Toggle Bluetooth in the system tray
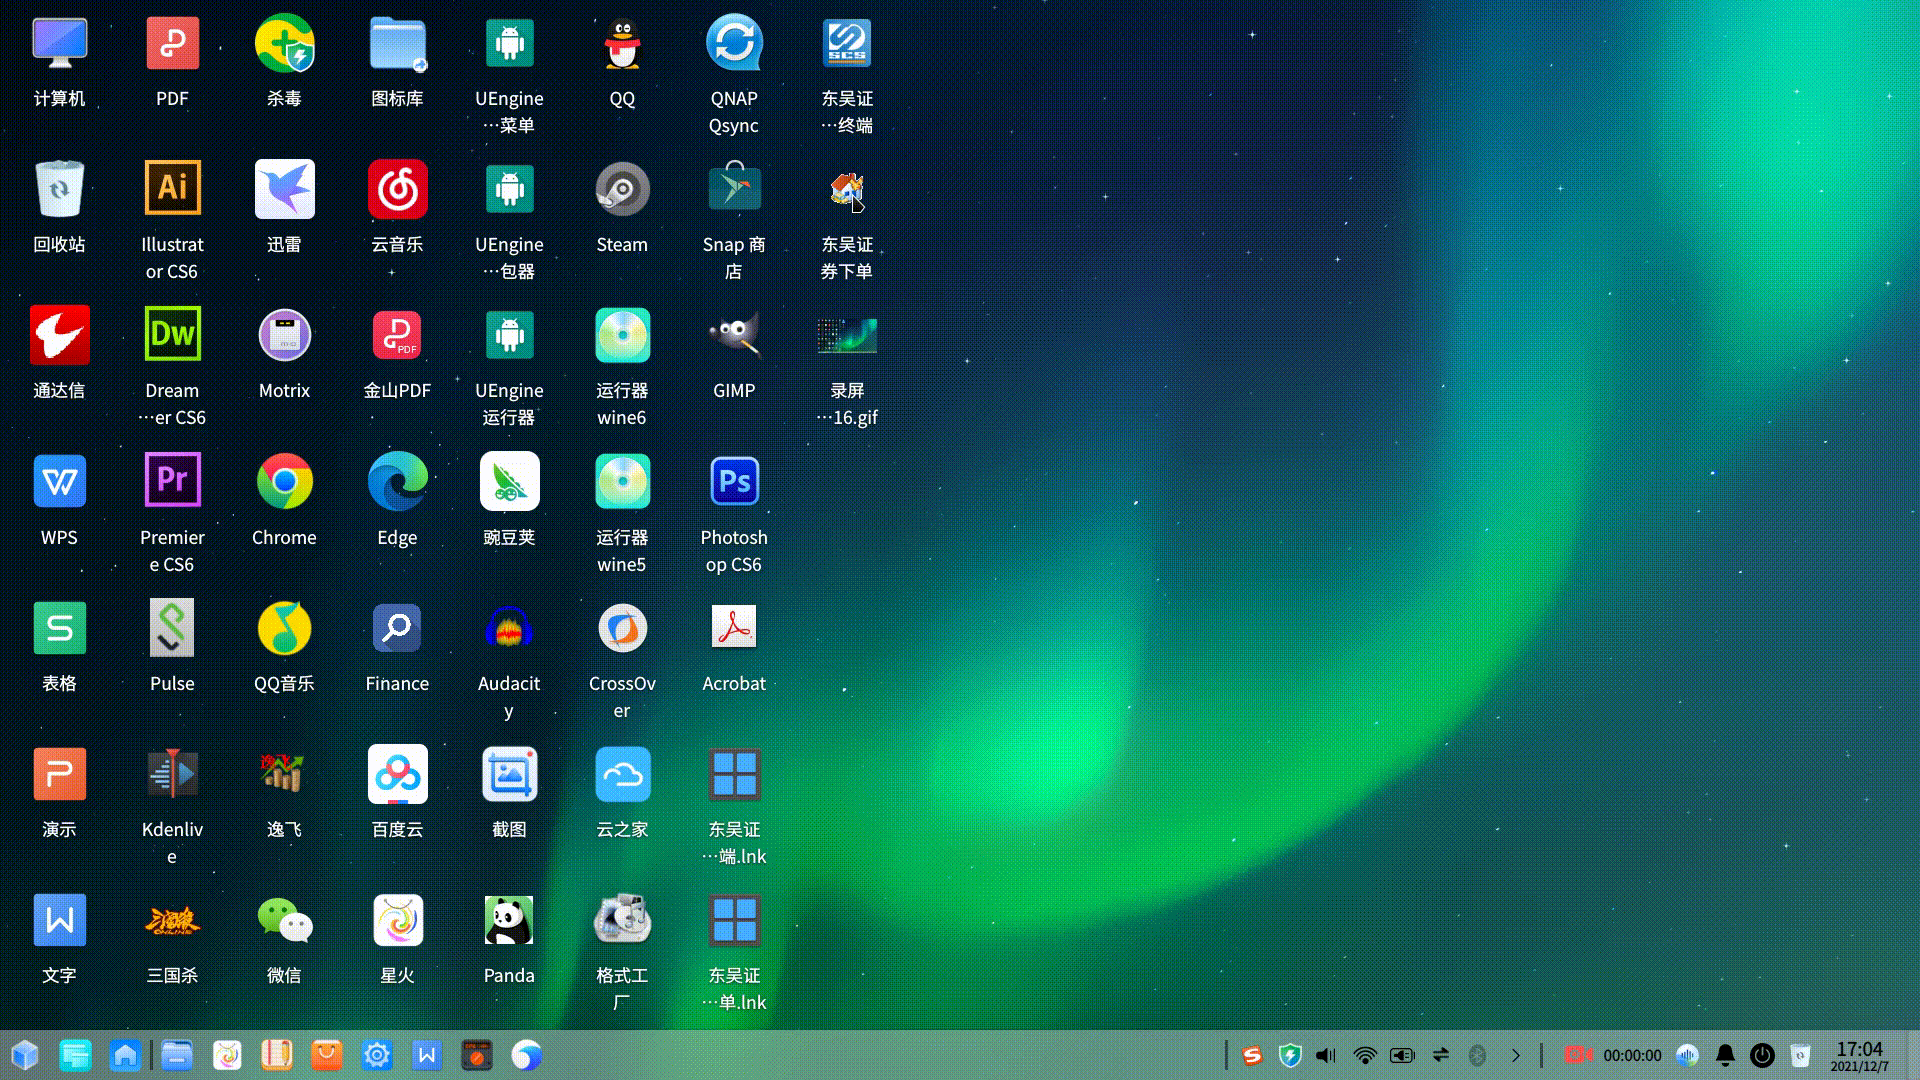The image size is (1920, 1080). point(1479,1055)
